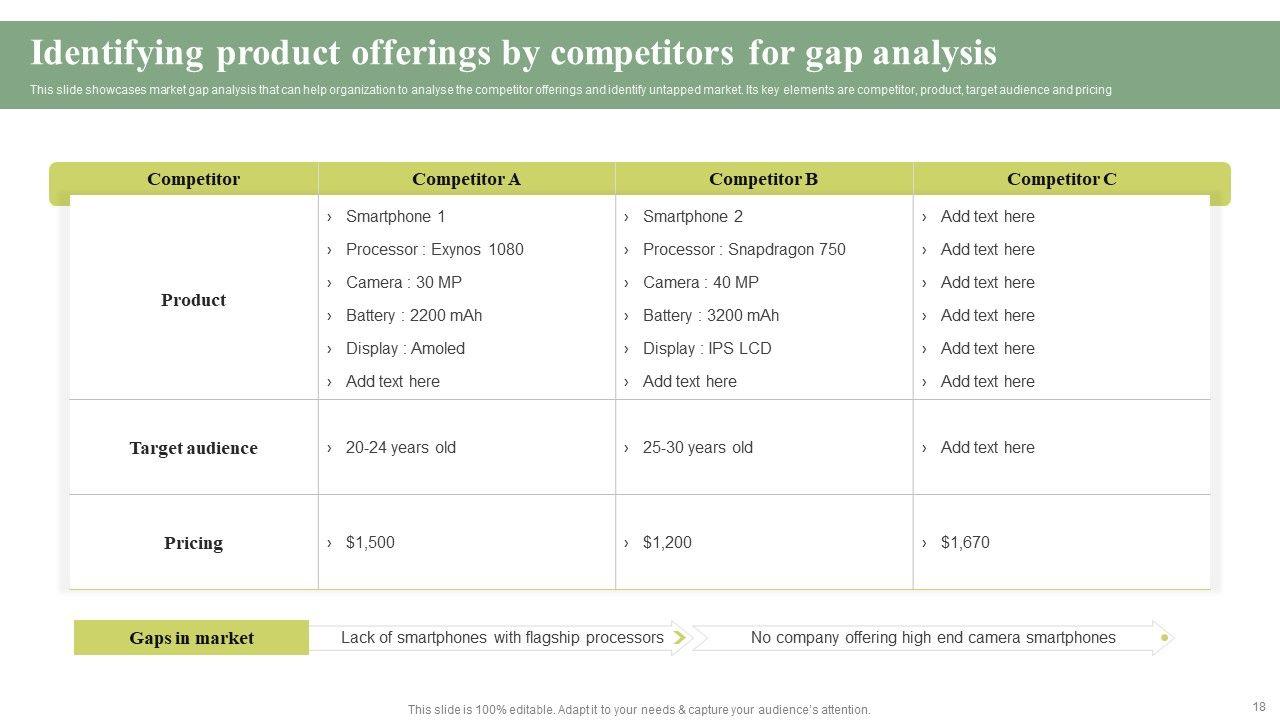Click the bullet chevron beside Smartphone 2
Image resolution: width=1280 pixels, height=720 pixels.
pyautogui.click(x=626, y=217)
